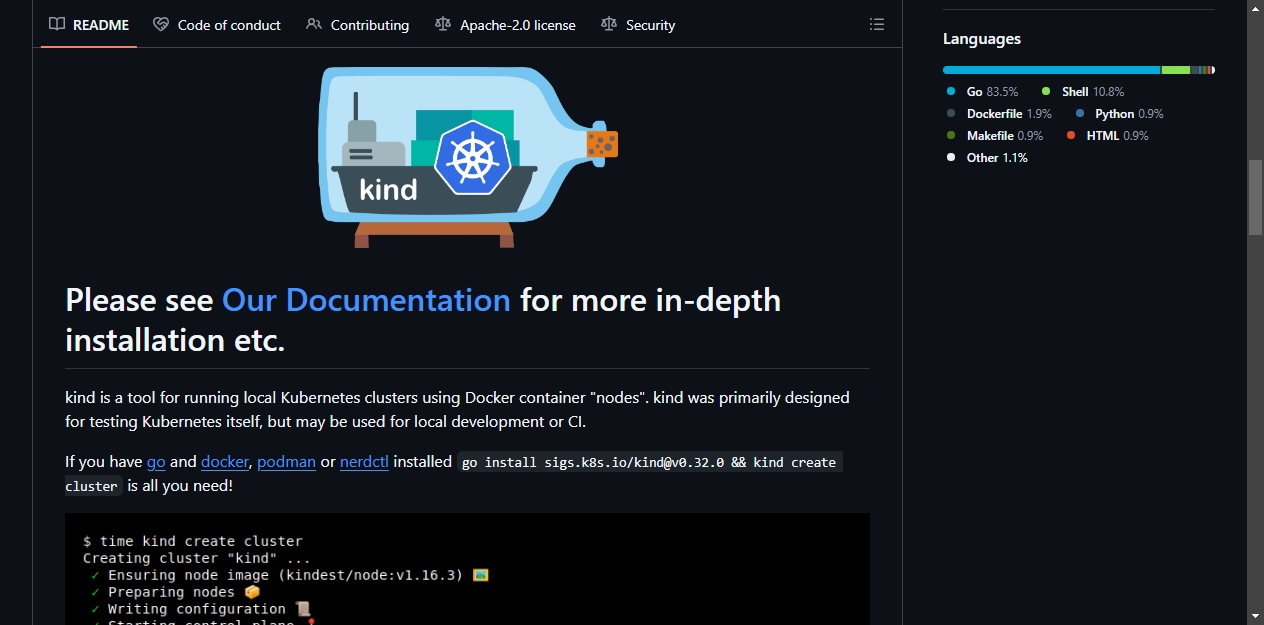The width and height of the screenshot is (1264, 625).
Task: Click the Languages heading
Action: coord(982,39)
